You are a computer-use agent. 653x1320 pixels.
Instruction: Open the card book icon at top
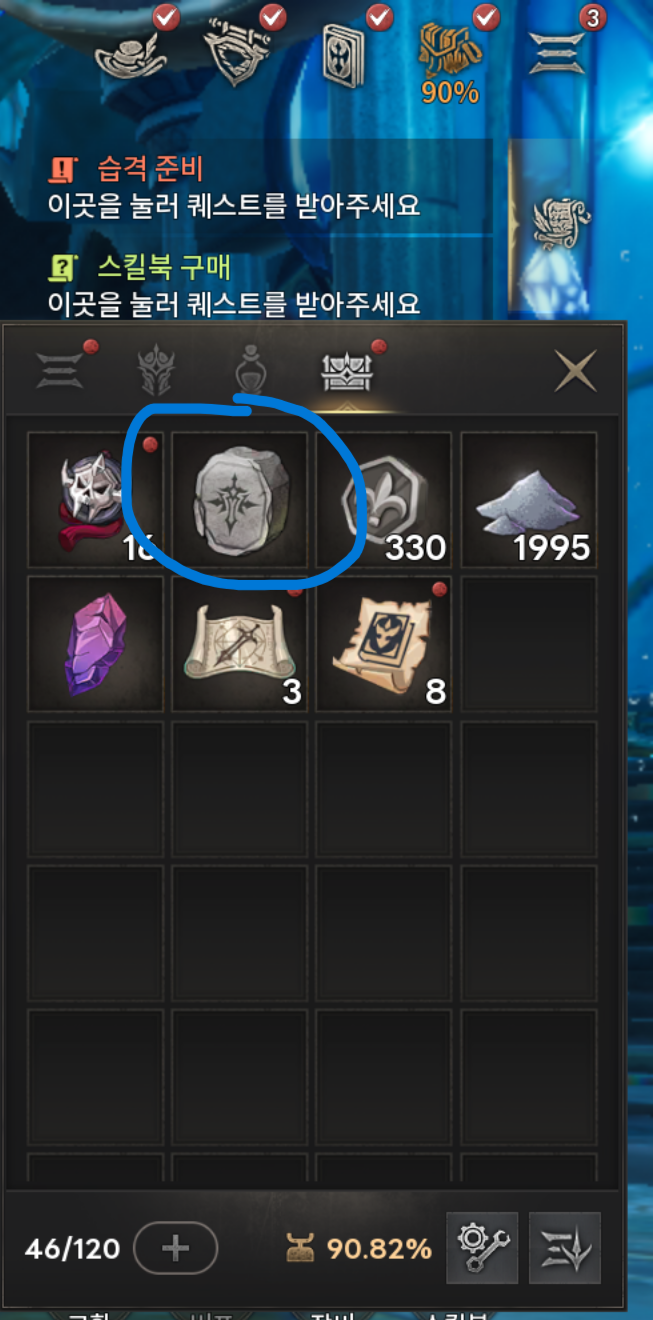point(344,52)
